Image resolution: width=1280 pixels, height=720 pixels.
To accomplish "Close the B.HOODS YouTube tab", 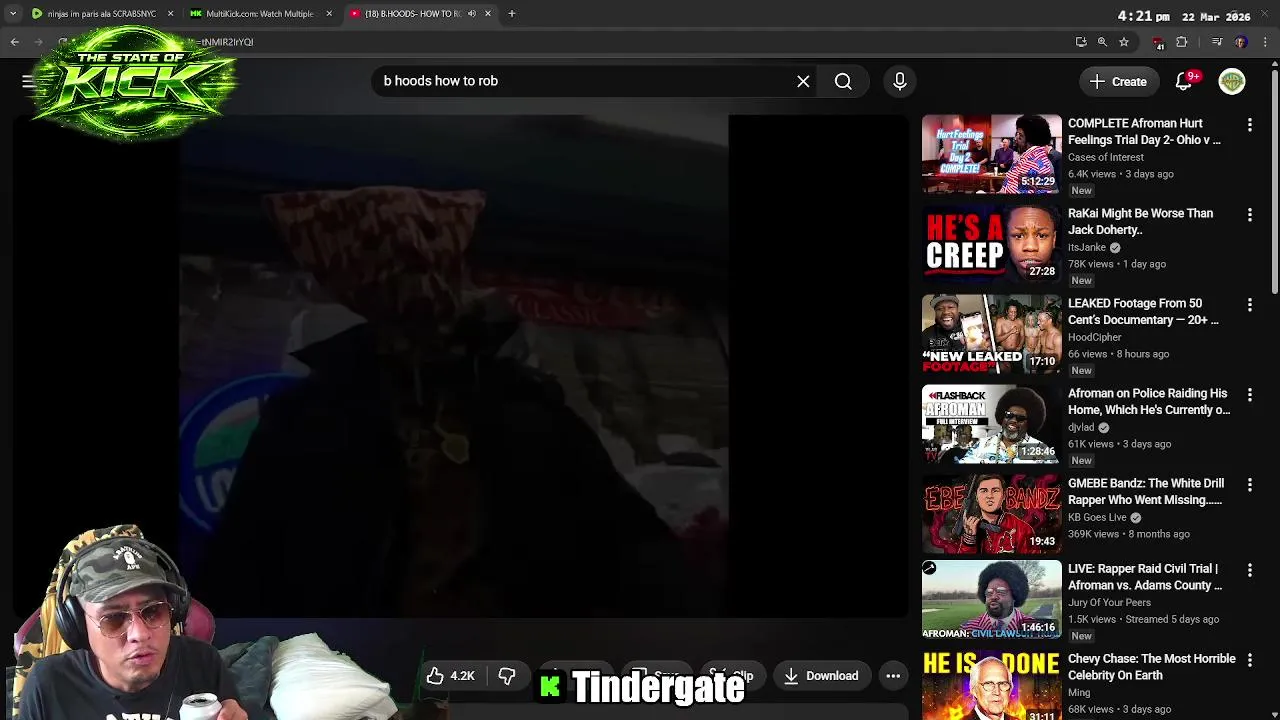I will (488, 14).
